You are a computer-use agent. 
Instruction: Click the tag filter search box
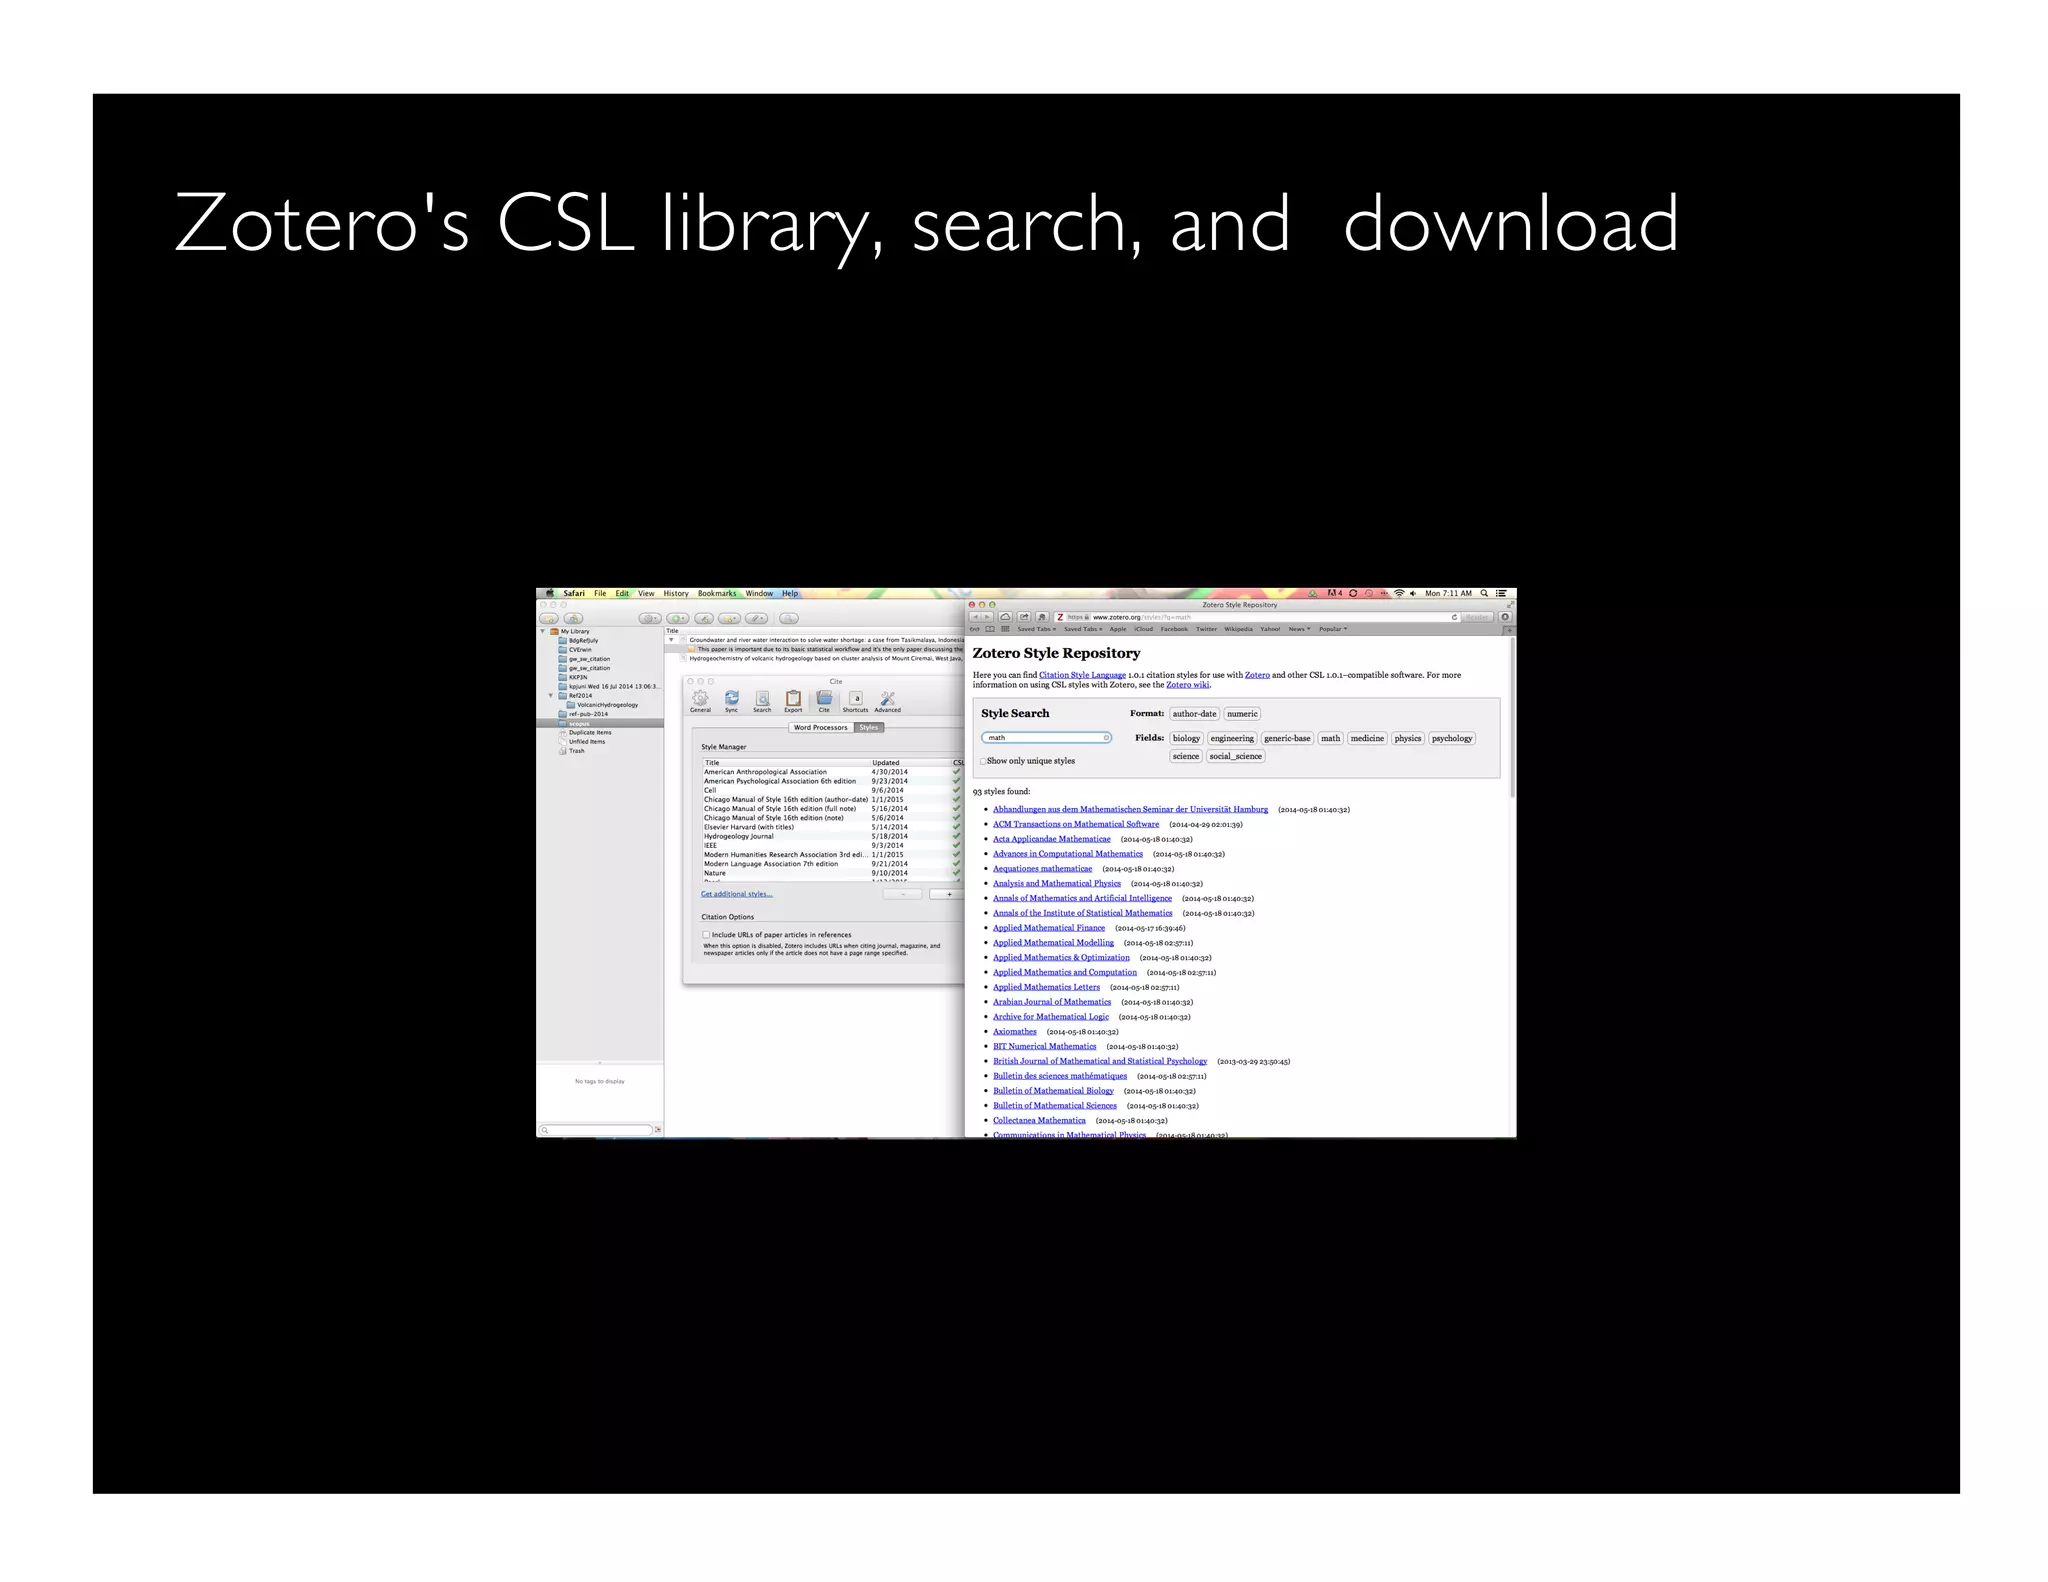(x=596, y=1130)
